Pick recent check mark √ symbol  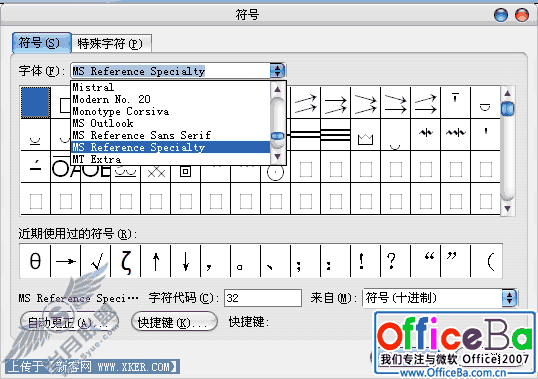click(96, 261)
